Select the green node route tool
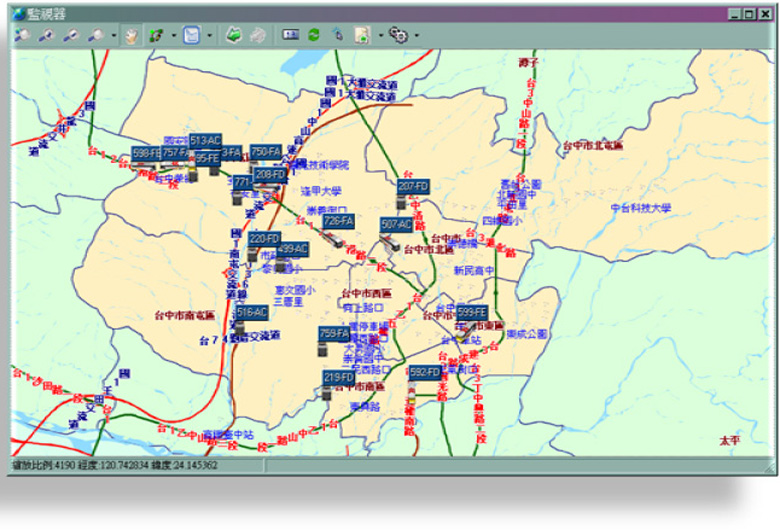 (x=157, y=35)
